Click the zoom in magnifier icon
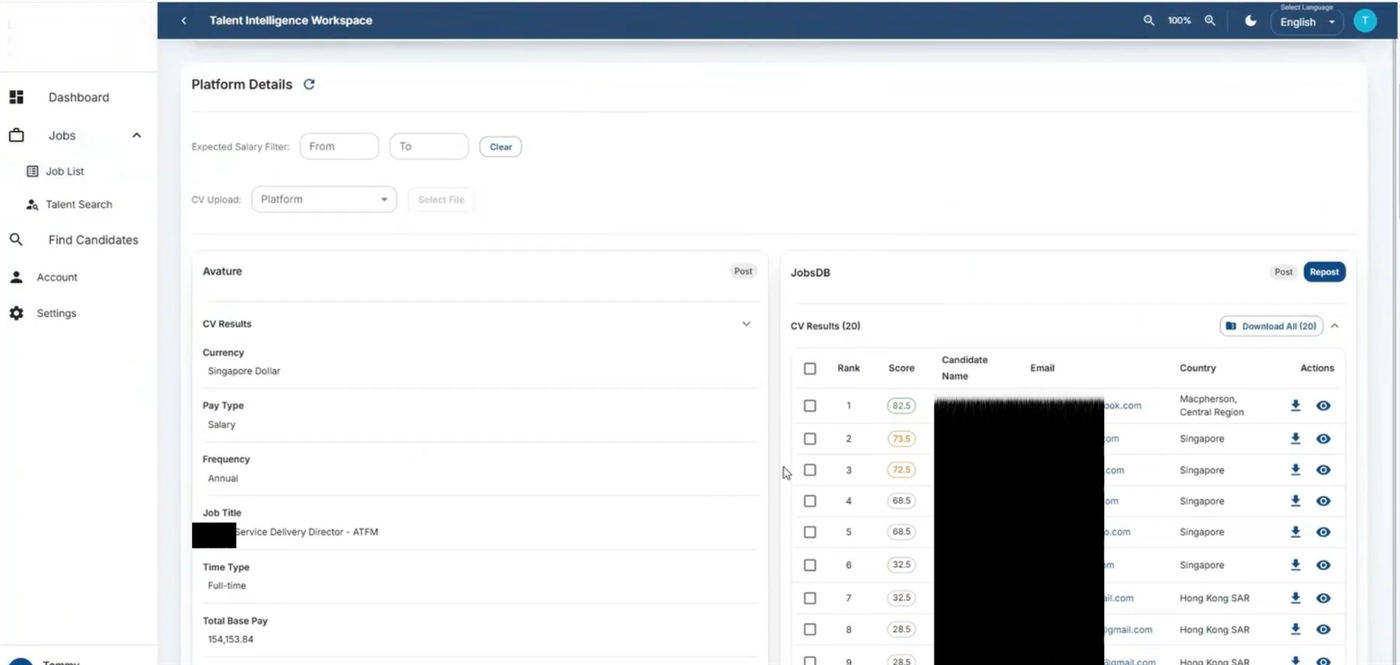This screenshot has width=1400, height=665. (1210, 20)
